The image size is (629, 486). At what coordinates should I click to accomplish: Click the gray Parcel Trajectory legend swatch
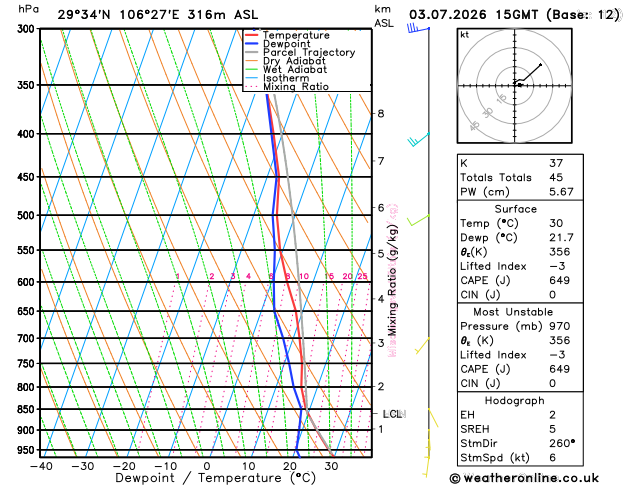[252, 53]
